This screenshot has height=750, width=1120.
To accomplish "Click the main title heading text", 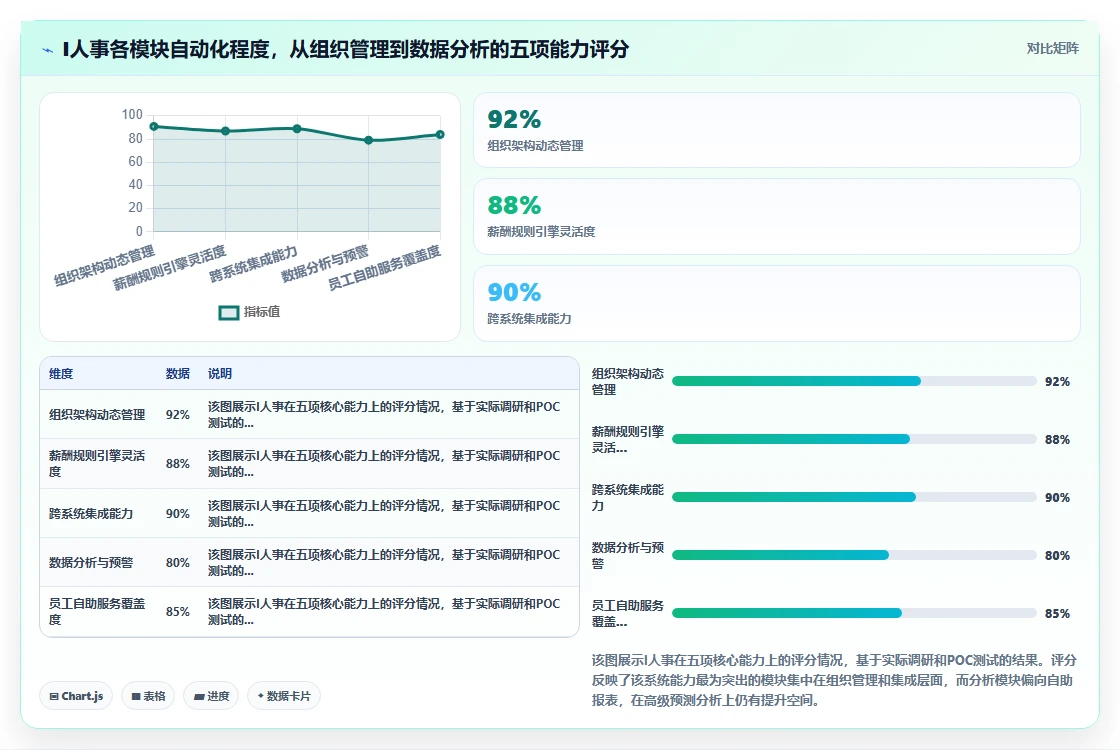I will pyautogui.click(x=346, y=49).
